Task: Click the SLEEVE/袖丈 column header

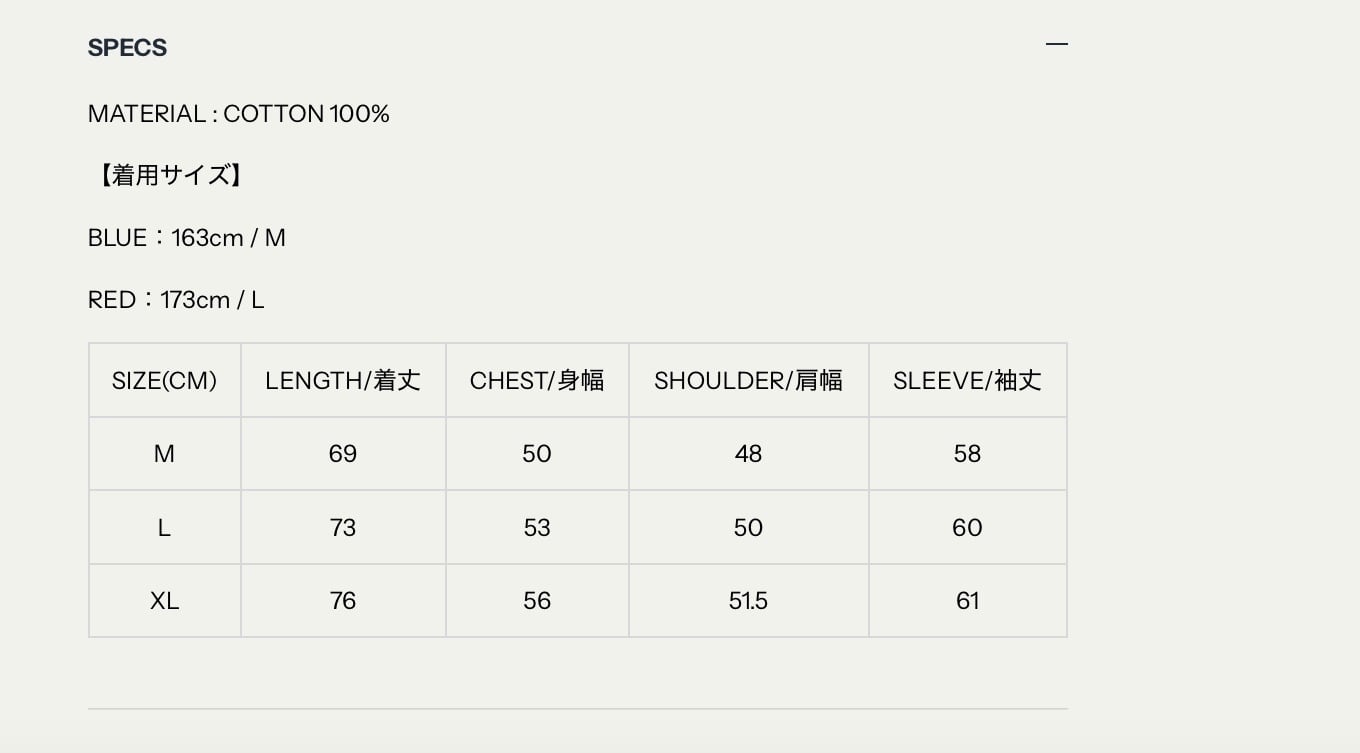Action: [x=967, y=381]
